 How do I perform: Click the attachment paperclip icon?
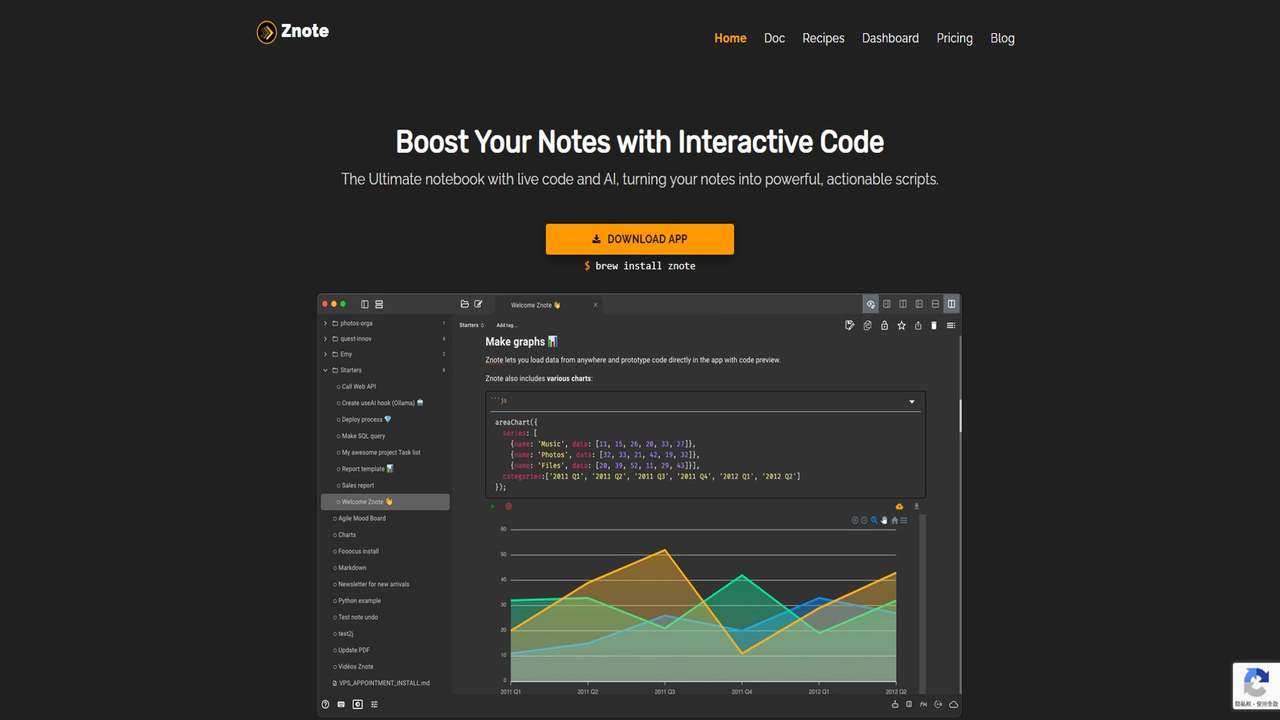[x=867, y=325]
